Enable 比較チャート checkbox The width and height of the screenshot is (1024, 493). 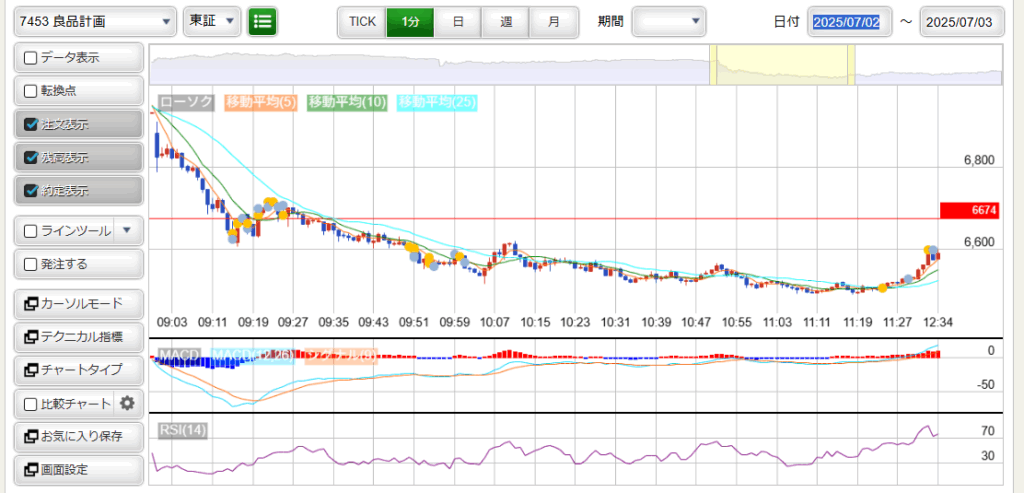(31, 404)
